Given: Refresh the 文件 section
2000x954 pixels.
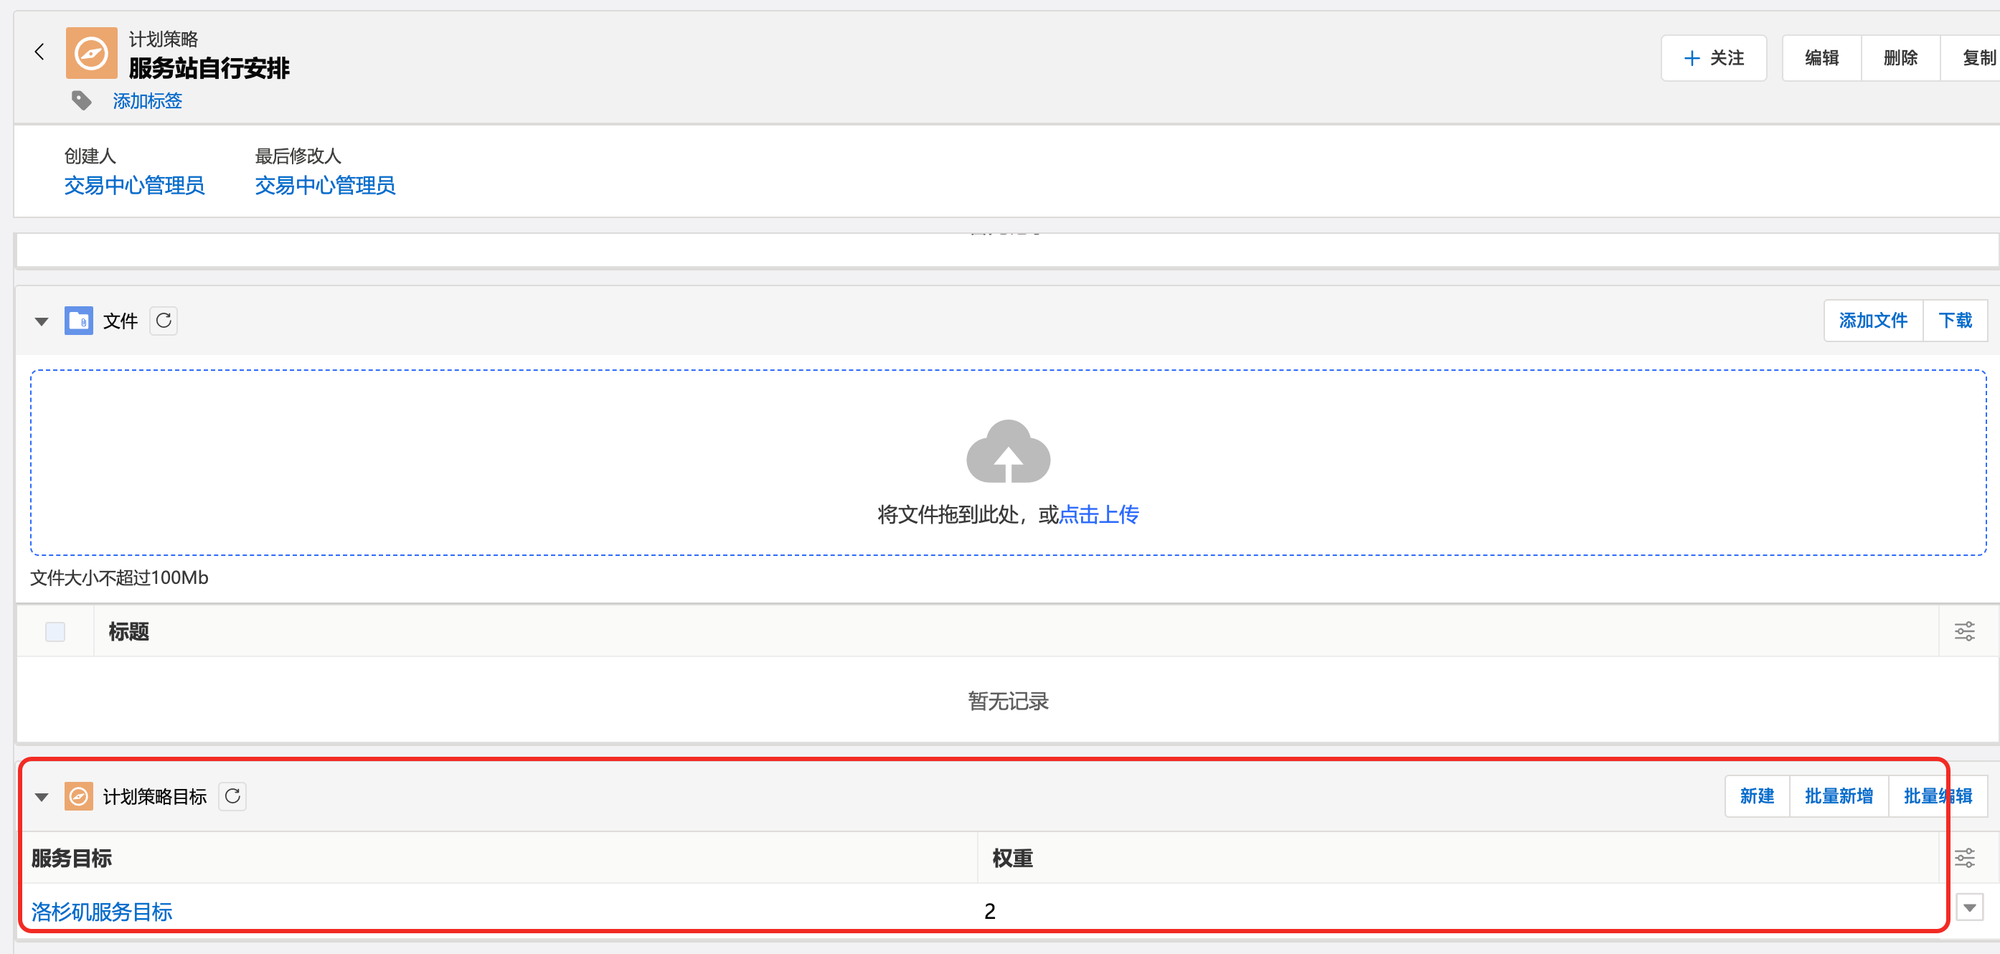Looking at the screenshot, I should tap(164, 321).
